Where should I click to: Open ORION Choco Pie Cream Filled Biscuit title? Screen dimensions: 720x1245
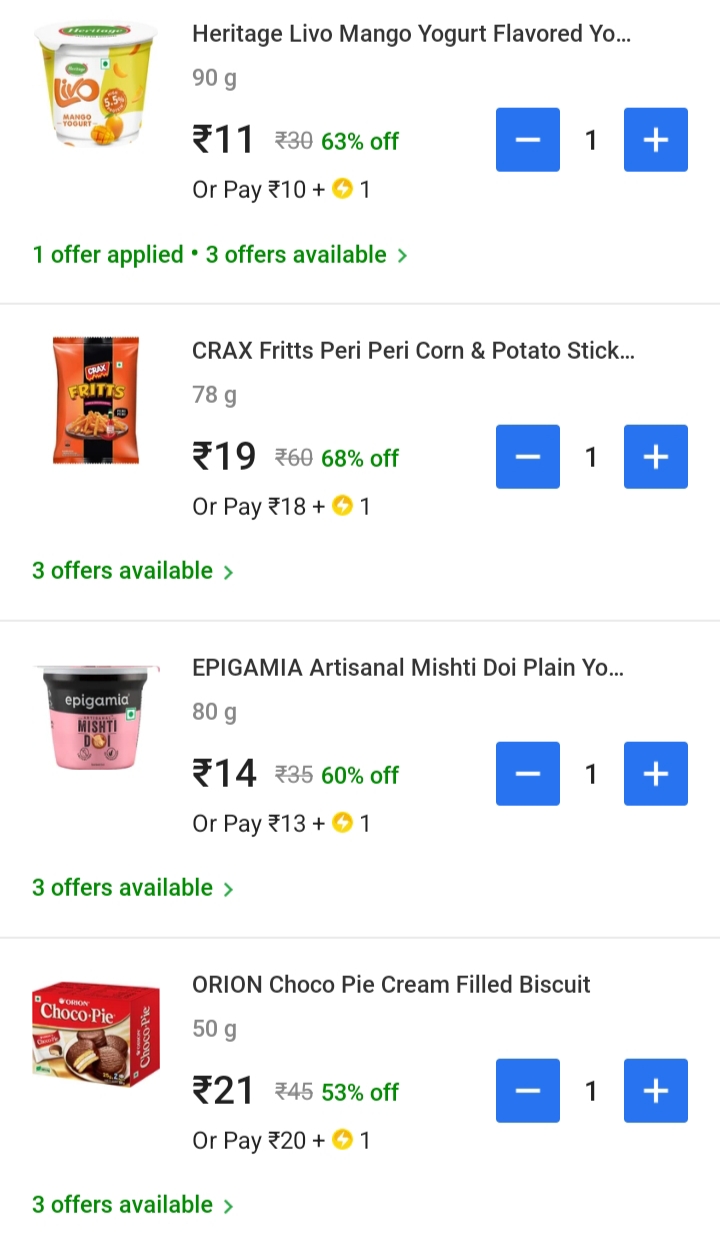391,984
